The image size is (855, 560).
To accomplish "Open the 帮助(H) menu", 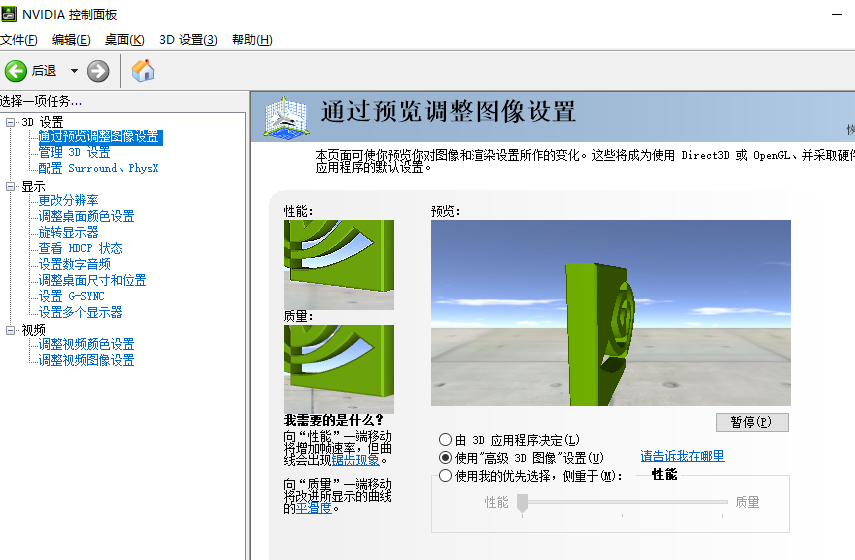I will (252, 40).
